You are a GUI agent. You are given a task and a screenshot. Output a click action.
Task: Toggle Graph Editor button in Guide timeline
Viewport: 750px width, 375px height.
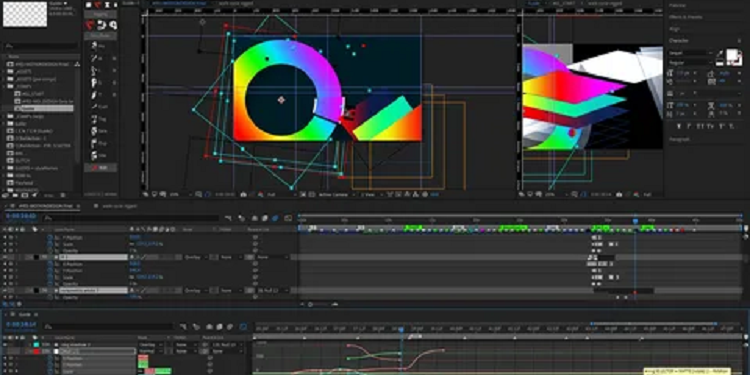pos(243,327)
